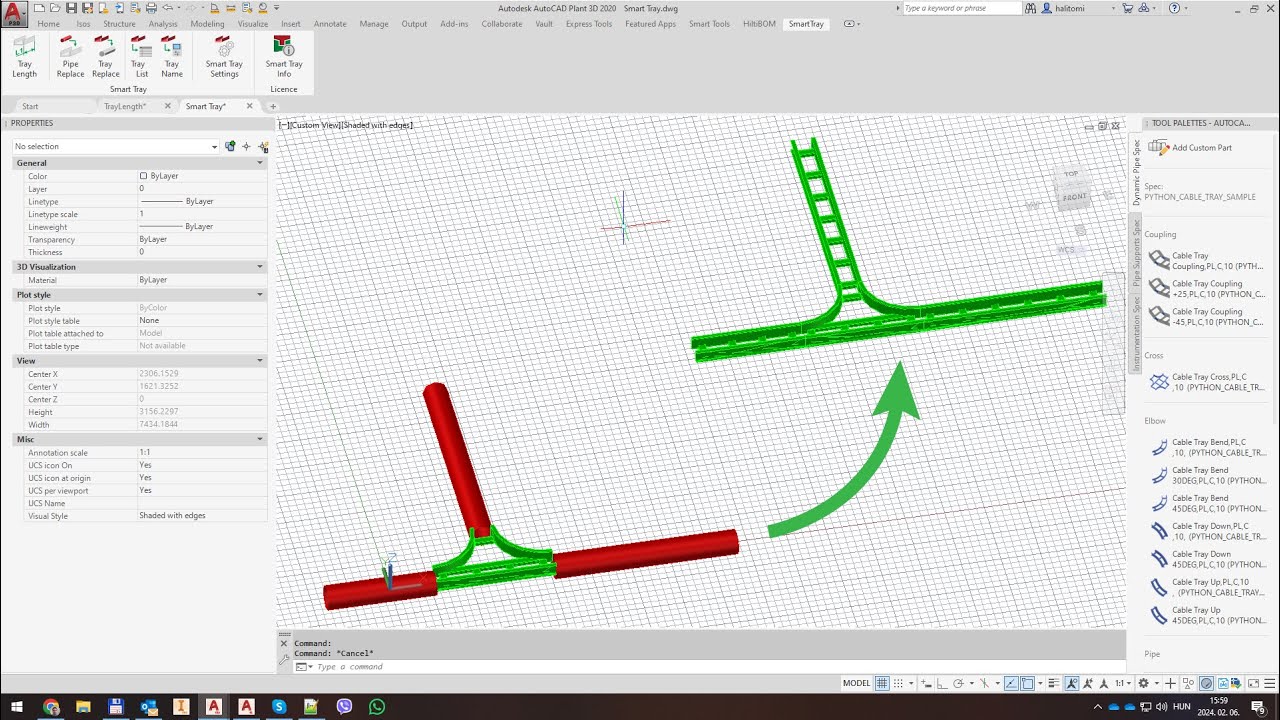Click the Shaded with edges visual style label

tap(377, 125)
